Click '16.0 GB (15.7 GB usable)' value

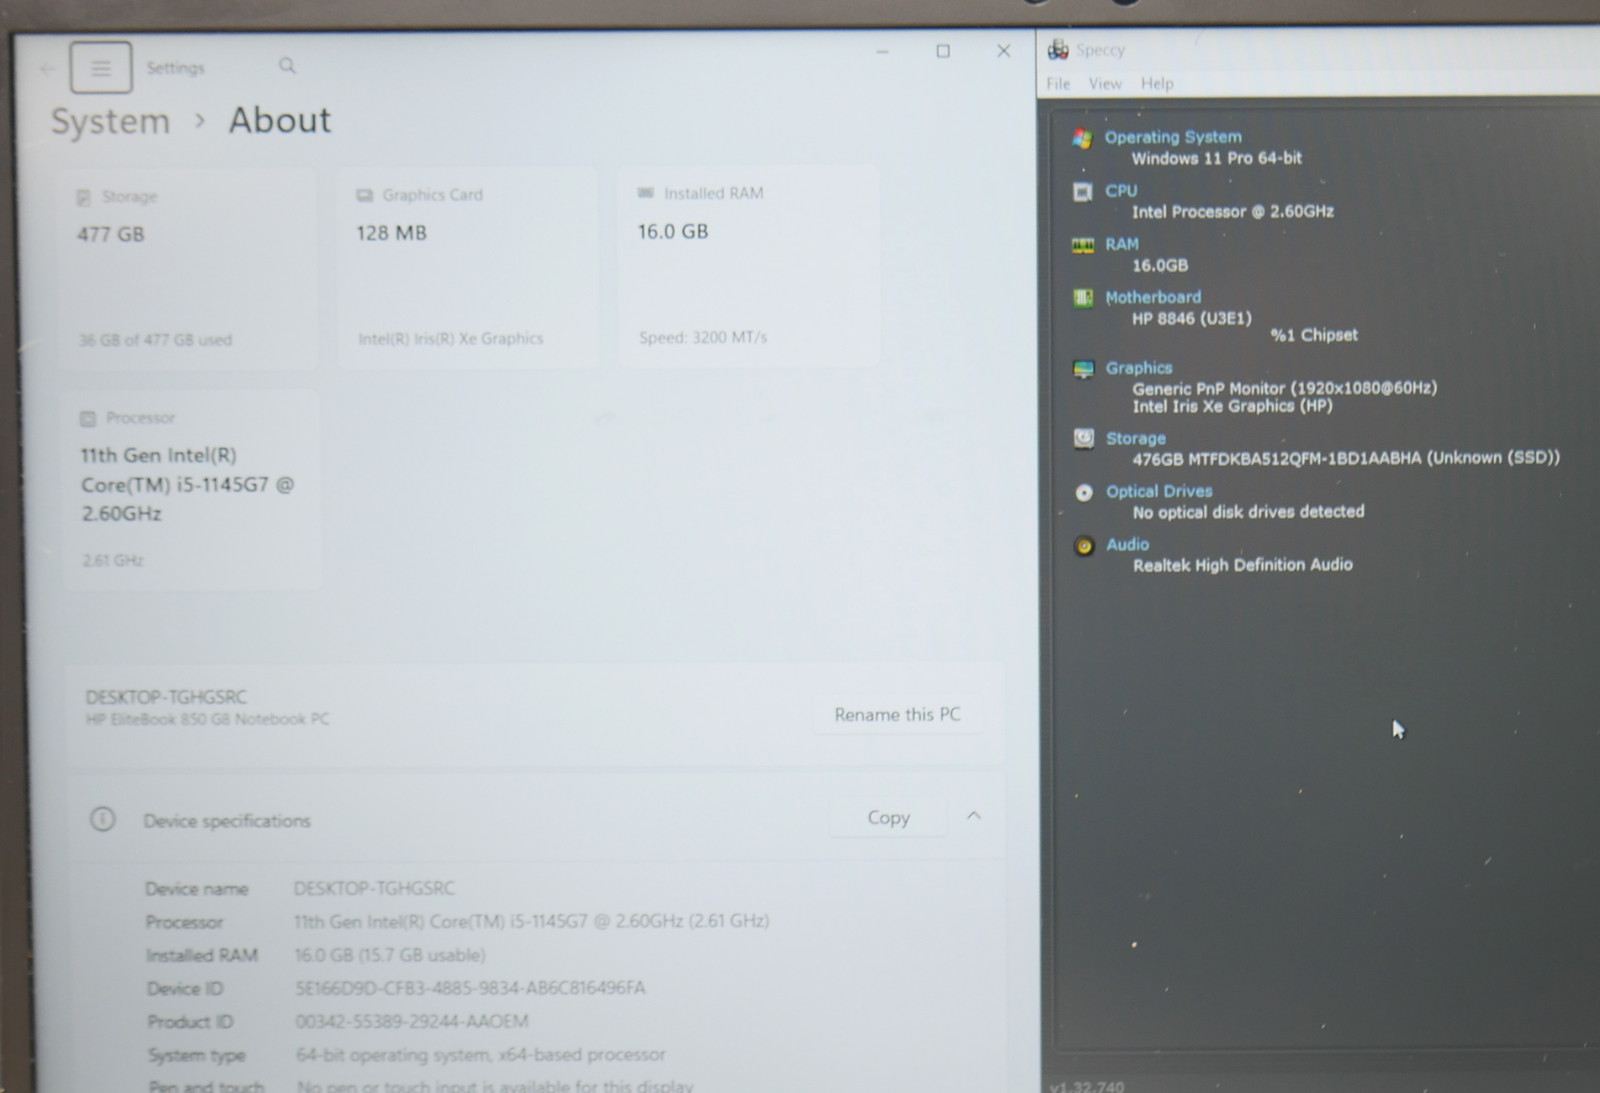click(390, 955)
